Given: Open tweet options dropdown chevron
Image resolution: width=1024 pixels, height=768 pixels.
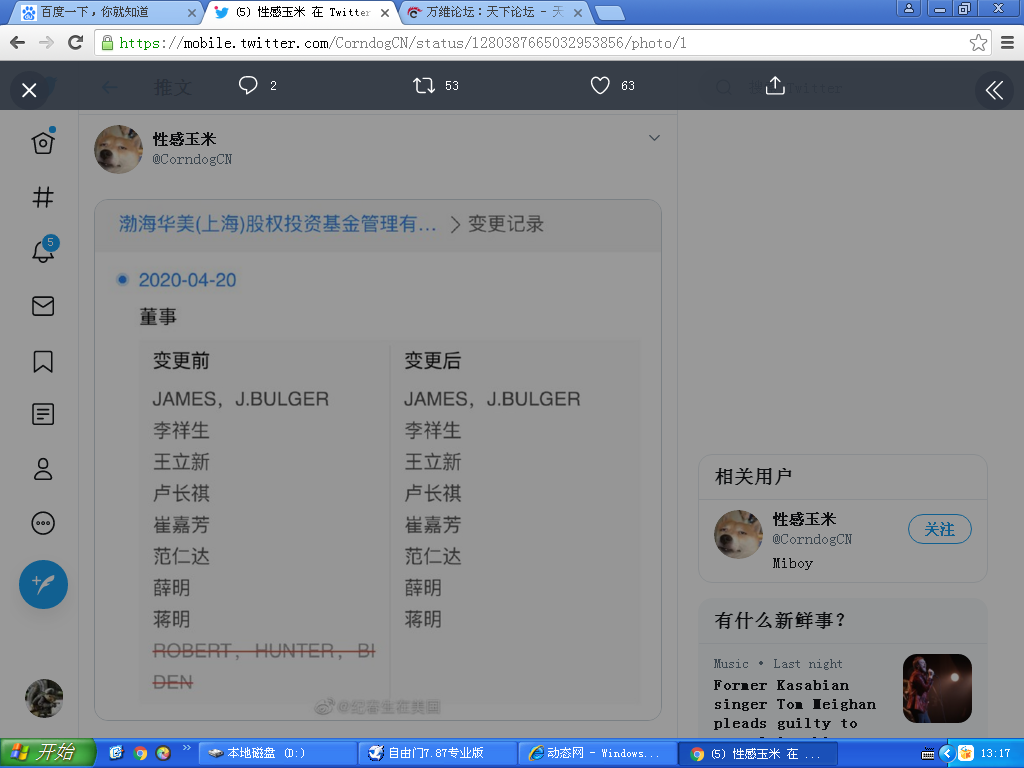Looking at the screenshot, I should 654,138.
